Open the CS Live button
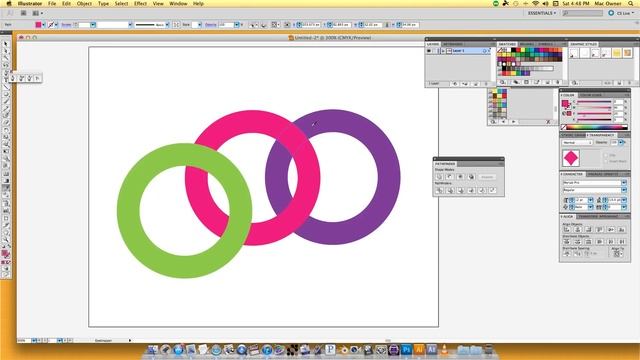 tap(621, 13)
